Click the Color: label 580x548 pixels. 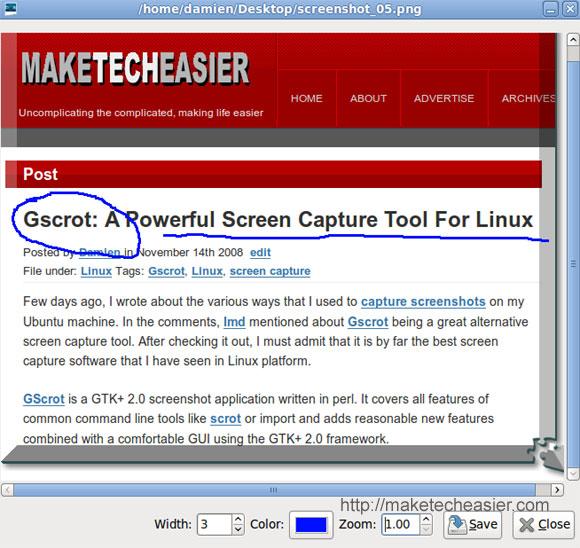point(267,524)
